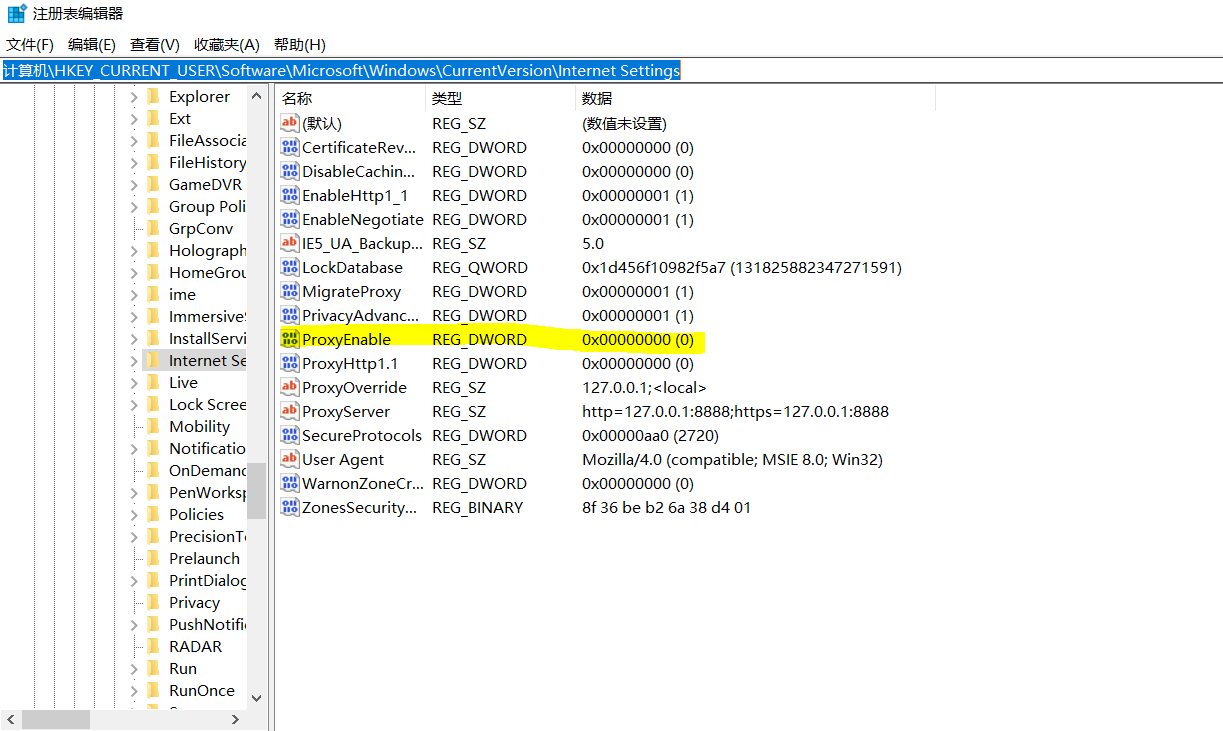Click the Registry Editor title bar icon
The height and width of the screenshot is (731, 1223).
point(14,13)
